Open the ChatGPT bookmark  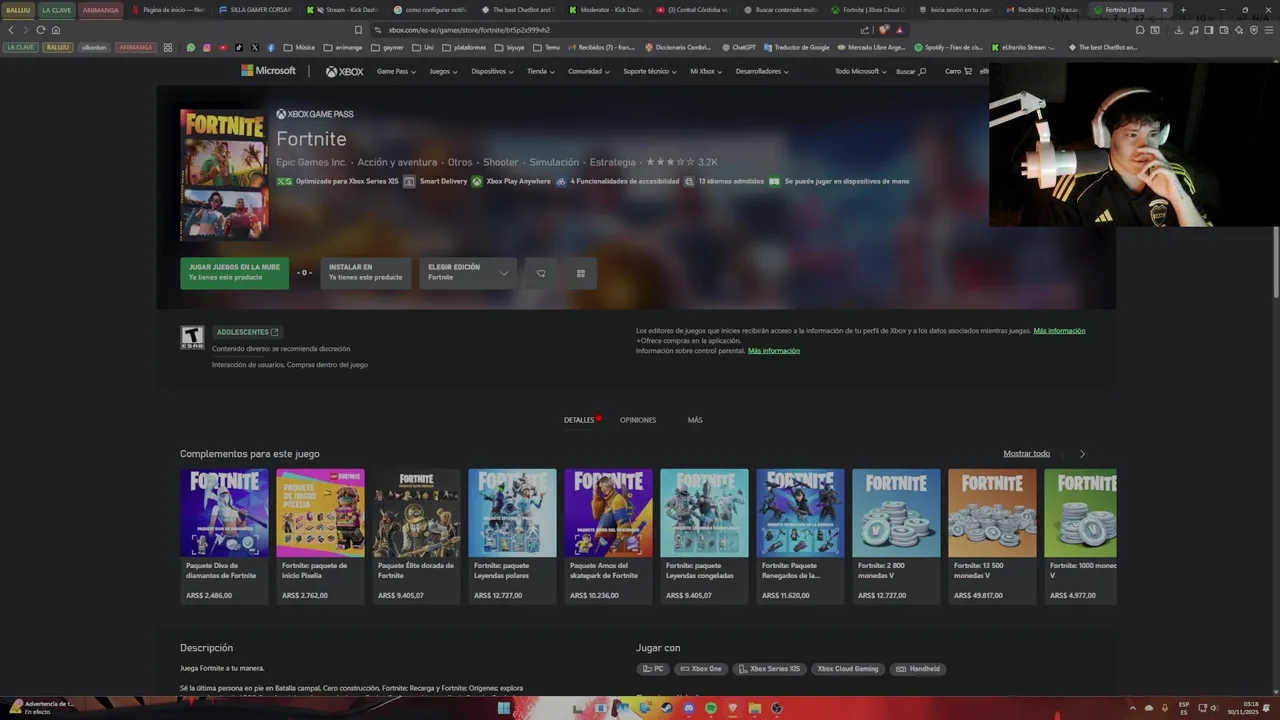pos(739,47)
